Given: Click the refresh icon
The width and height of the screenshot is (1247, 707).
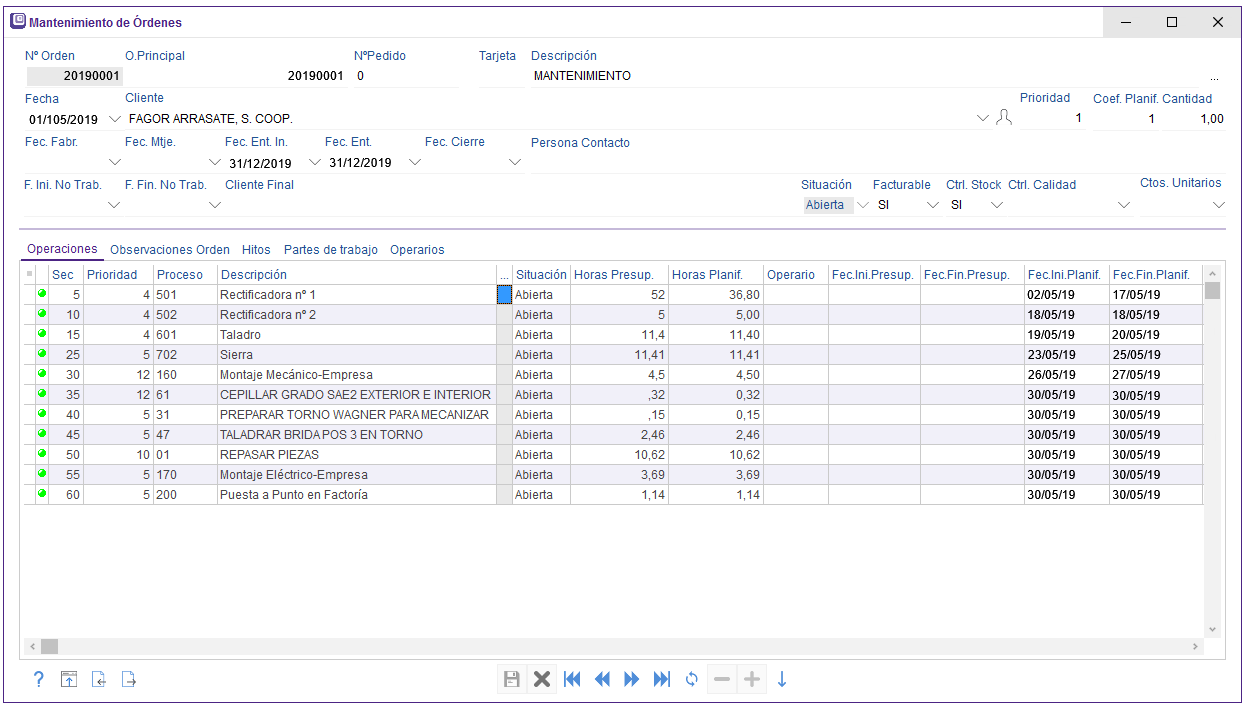Looking at the screenshot, I should tap(691, 680).
